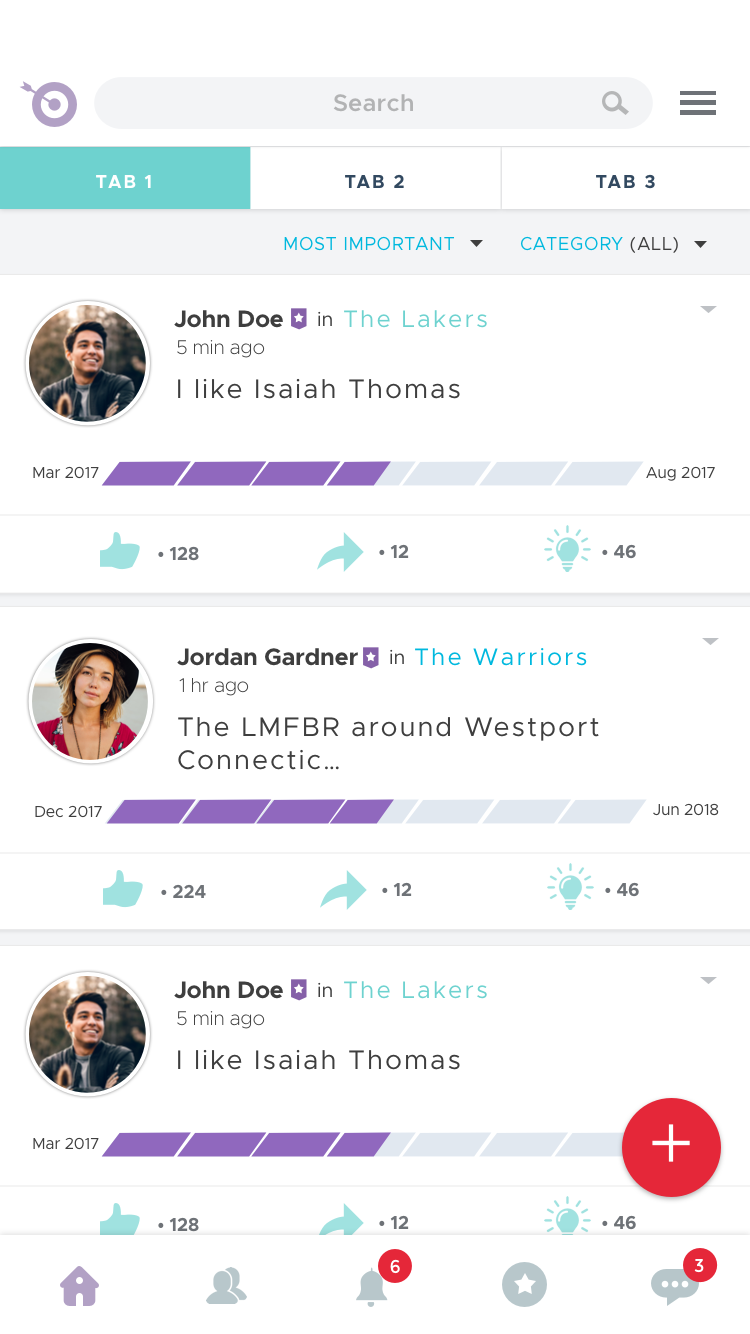Like John Doe's first post (128 thumbs)
This screenshot has width=750, height=1334.
(120, 551)
